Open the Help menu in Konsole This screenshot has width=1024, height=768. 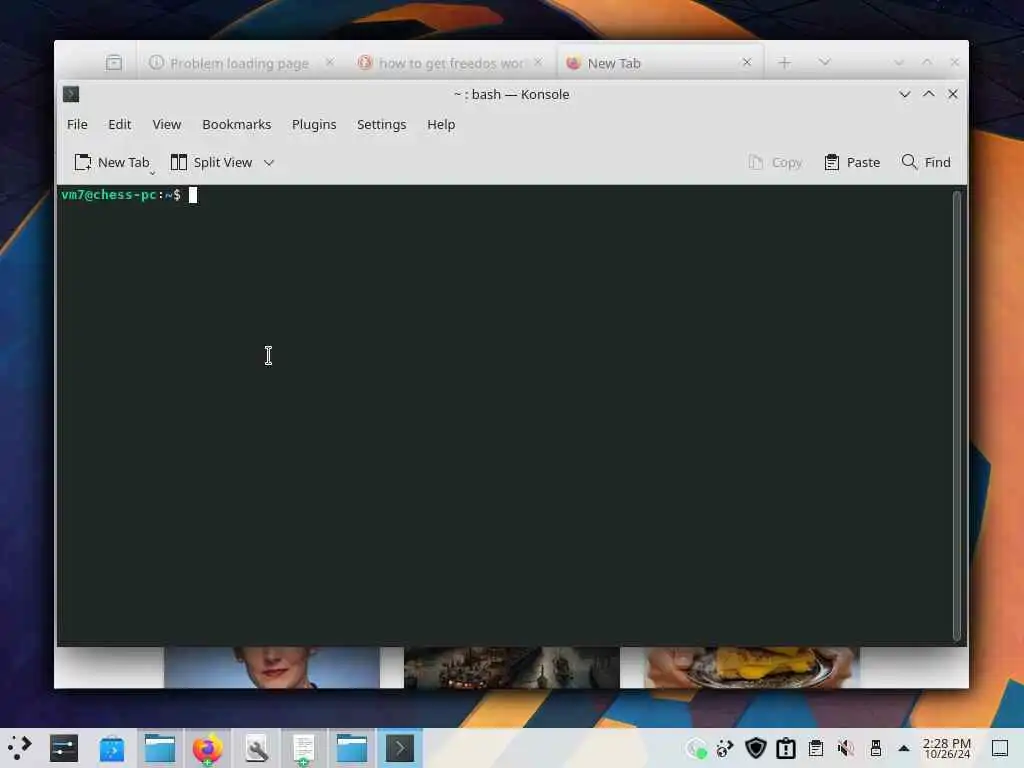441,124
